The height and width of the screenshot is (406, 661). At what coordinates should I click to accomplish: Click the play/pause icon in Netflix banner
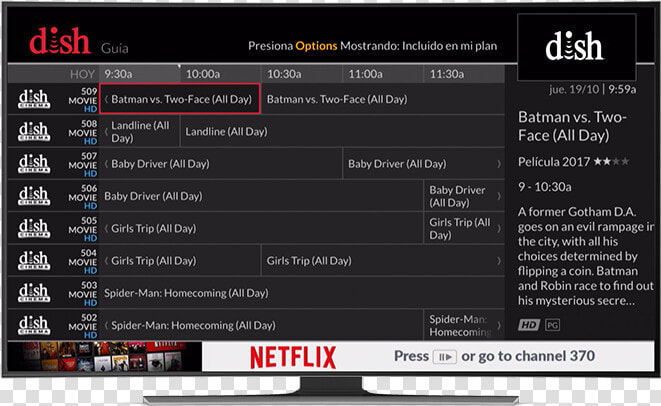[x=445, y=357]
